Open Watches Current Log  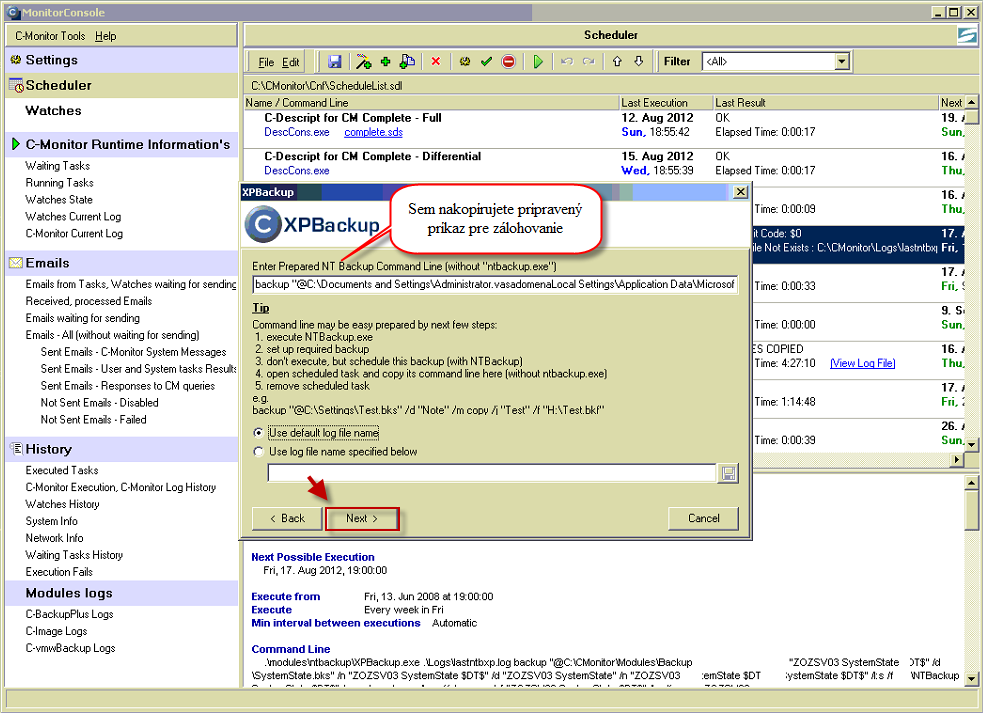point(73,216)
